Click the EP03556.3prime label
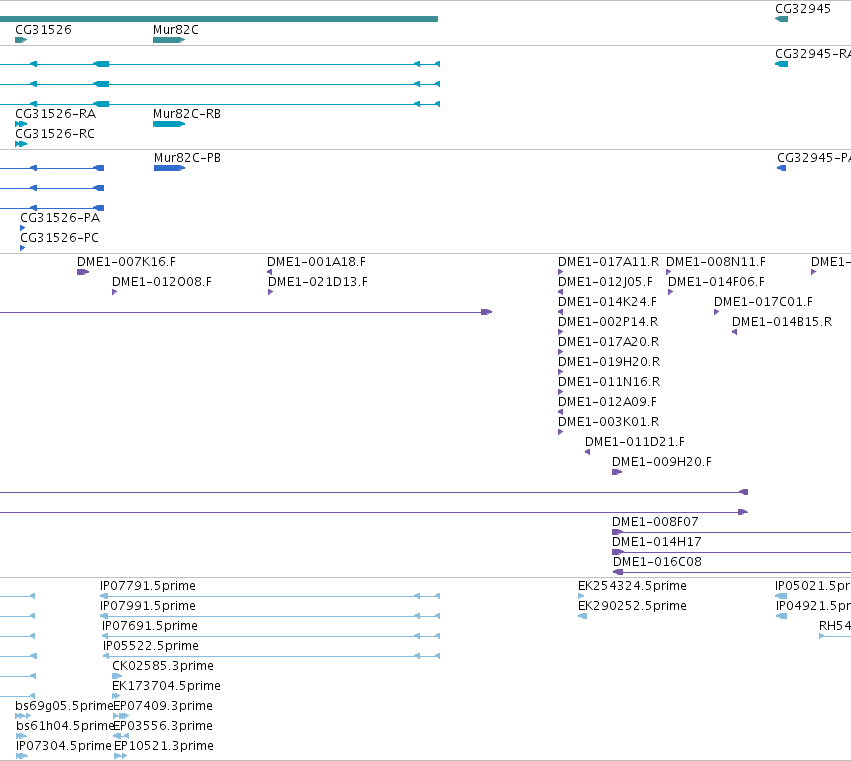Image resolution: width=851 pixels, height=761 pixels. tap(163, 726)
